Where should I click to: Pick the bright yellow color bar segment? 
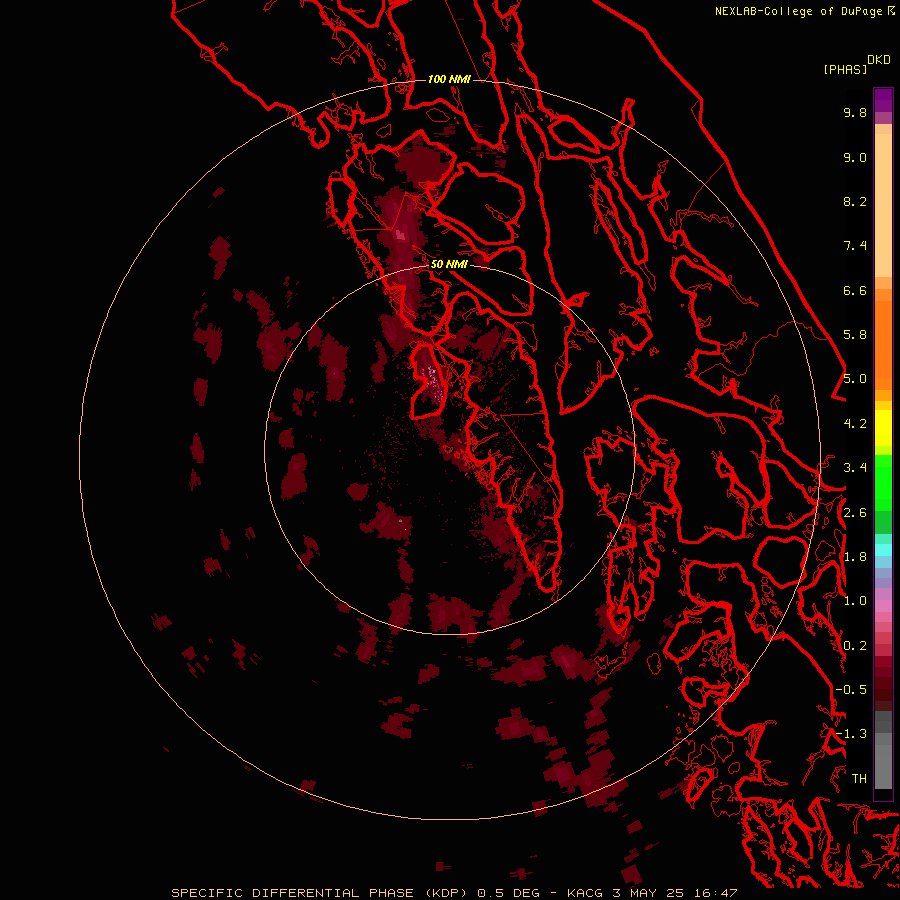[883, 428]
